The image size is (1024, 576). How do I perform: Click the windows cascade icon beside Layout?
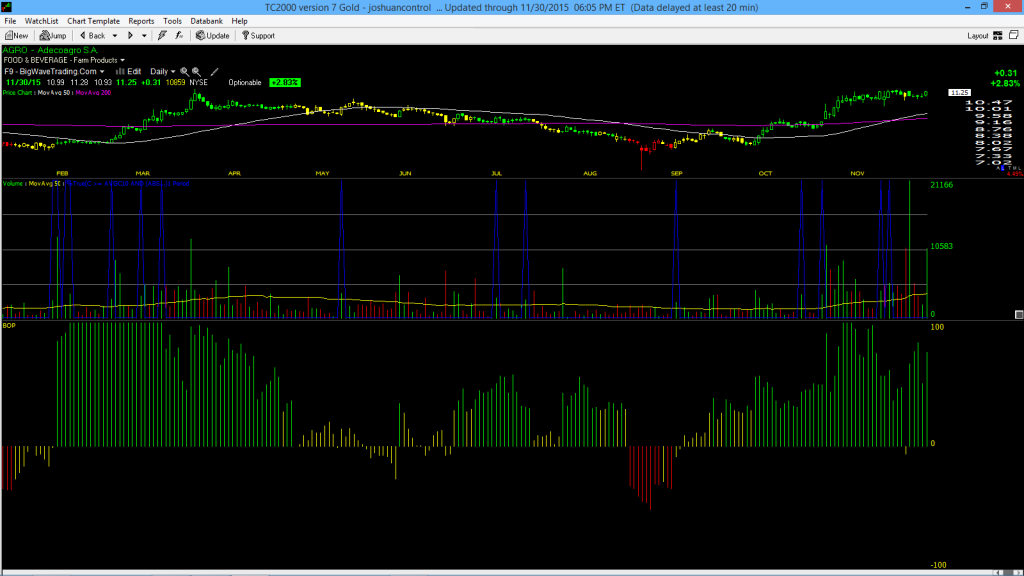tap(1014, 35)
